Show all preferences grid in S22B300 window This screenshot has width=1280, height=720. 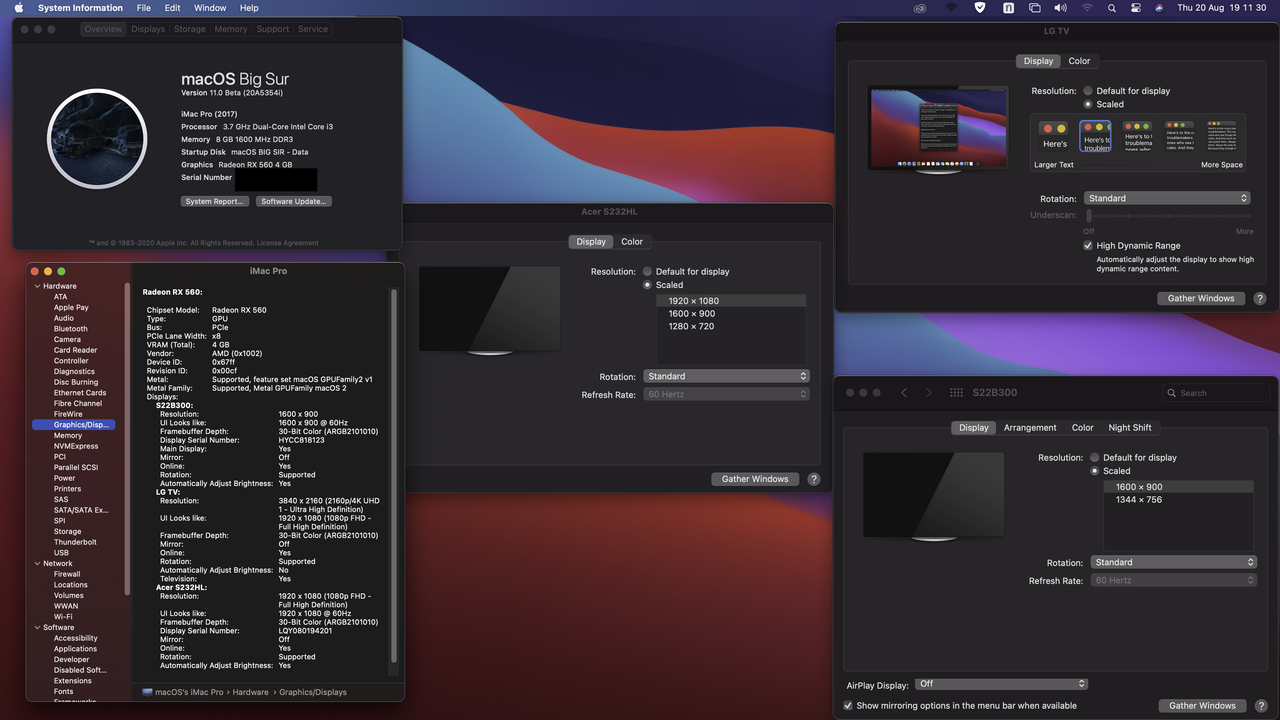click(x=956, y=393)
